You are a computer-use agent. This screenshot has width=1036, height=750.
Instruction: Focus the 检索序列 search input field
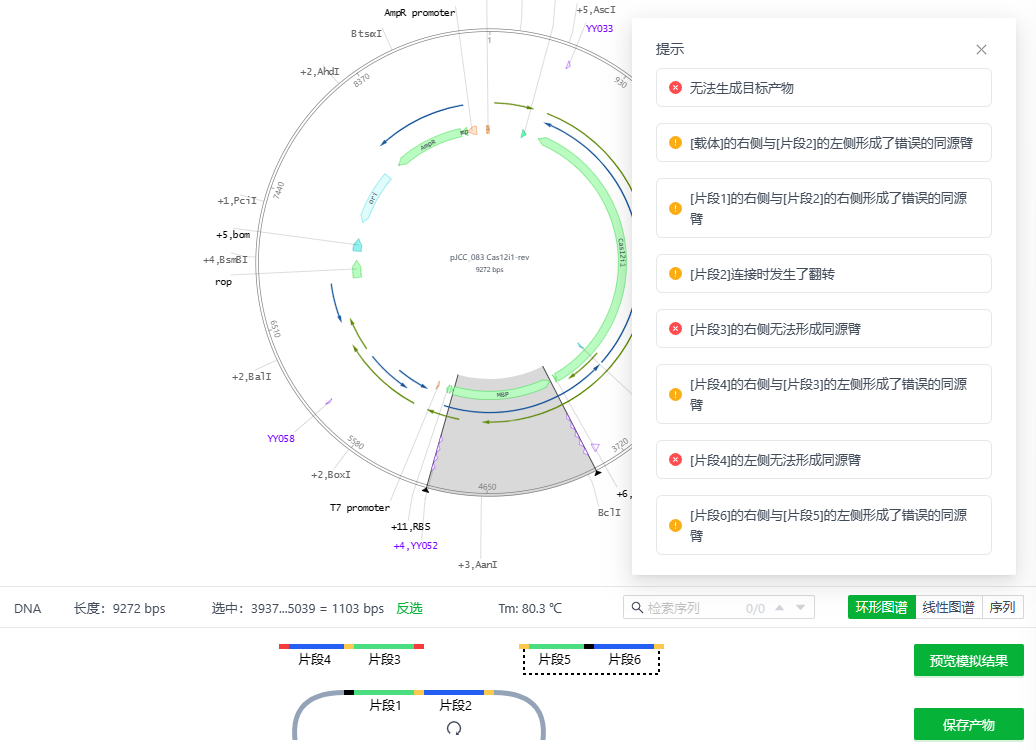(x=690, y=608)
